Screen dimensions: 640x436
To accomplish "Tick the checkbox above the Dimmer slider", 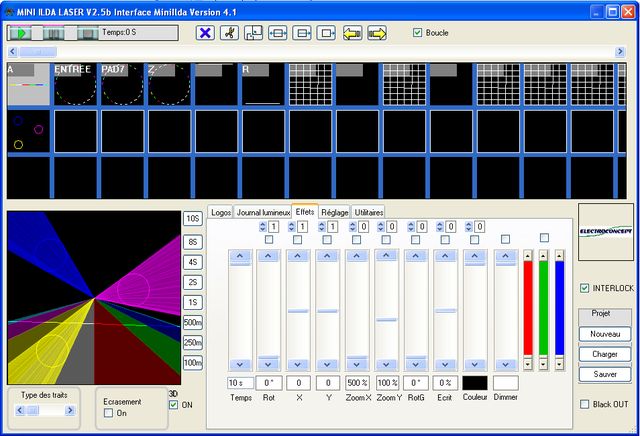I will [x=505, y=239].
